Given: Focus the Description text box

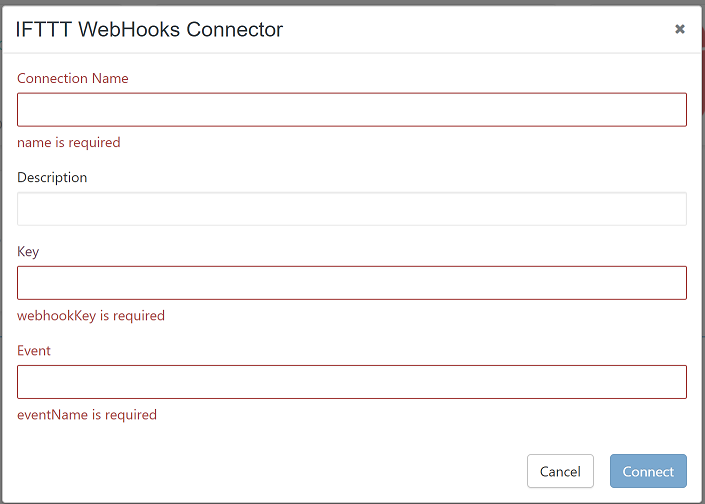Looking at the screenshot, I should 352,209.
